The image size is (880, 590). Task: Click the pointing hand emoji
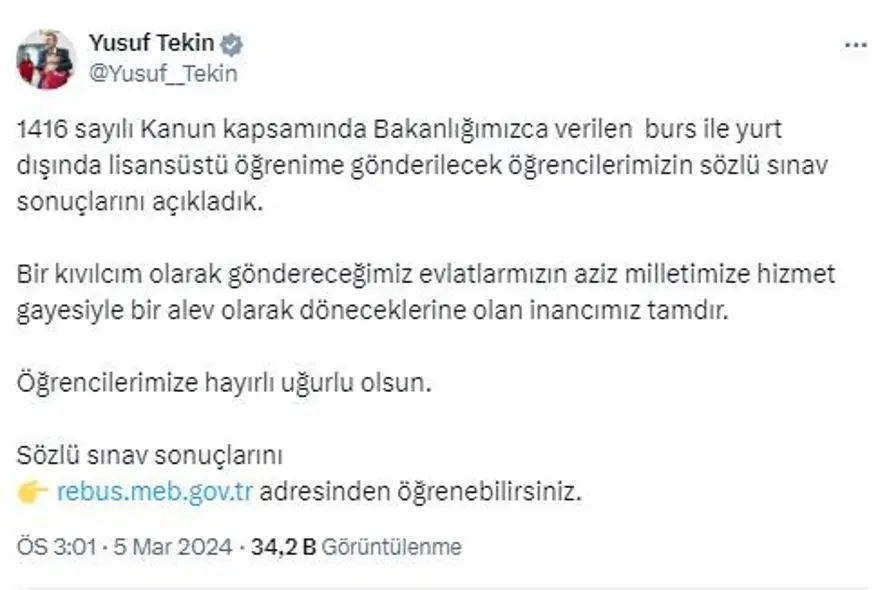pyautogui.click(x=33, y=493)
